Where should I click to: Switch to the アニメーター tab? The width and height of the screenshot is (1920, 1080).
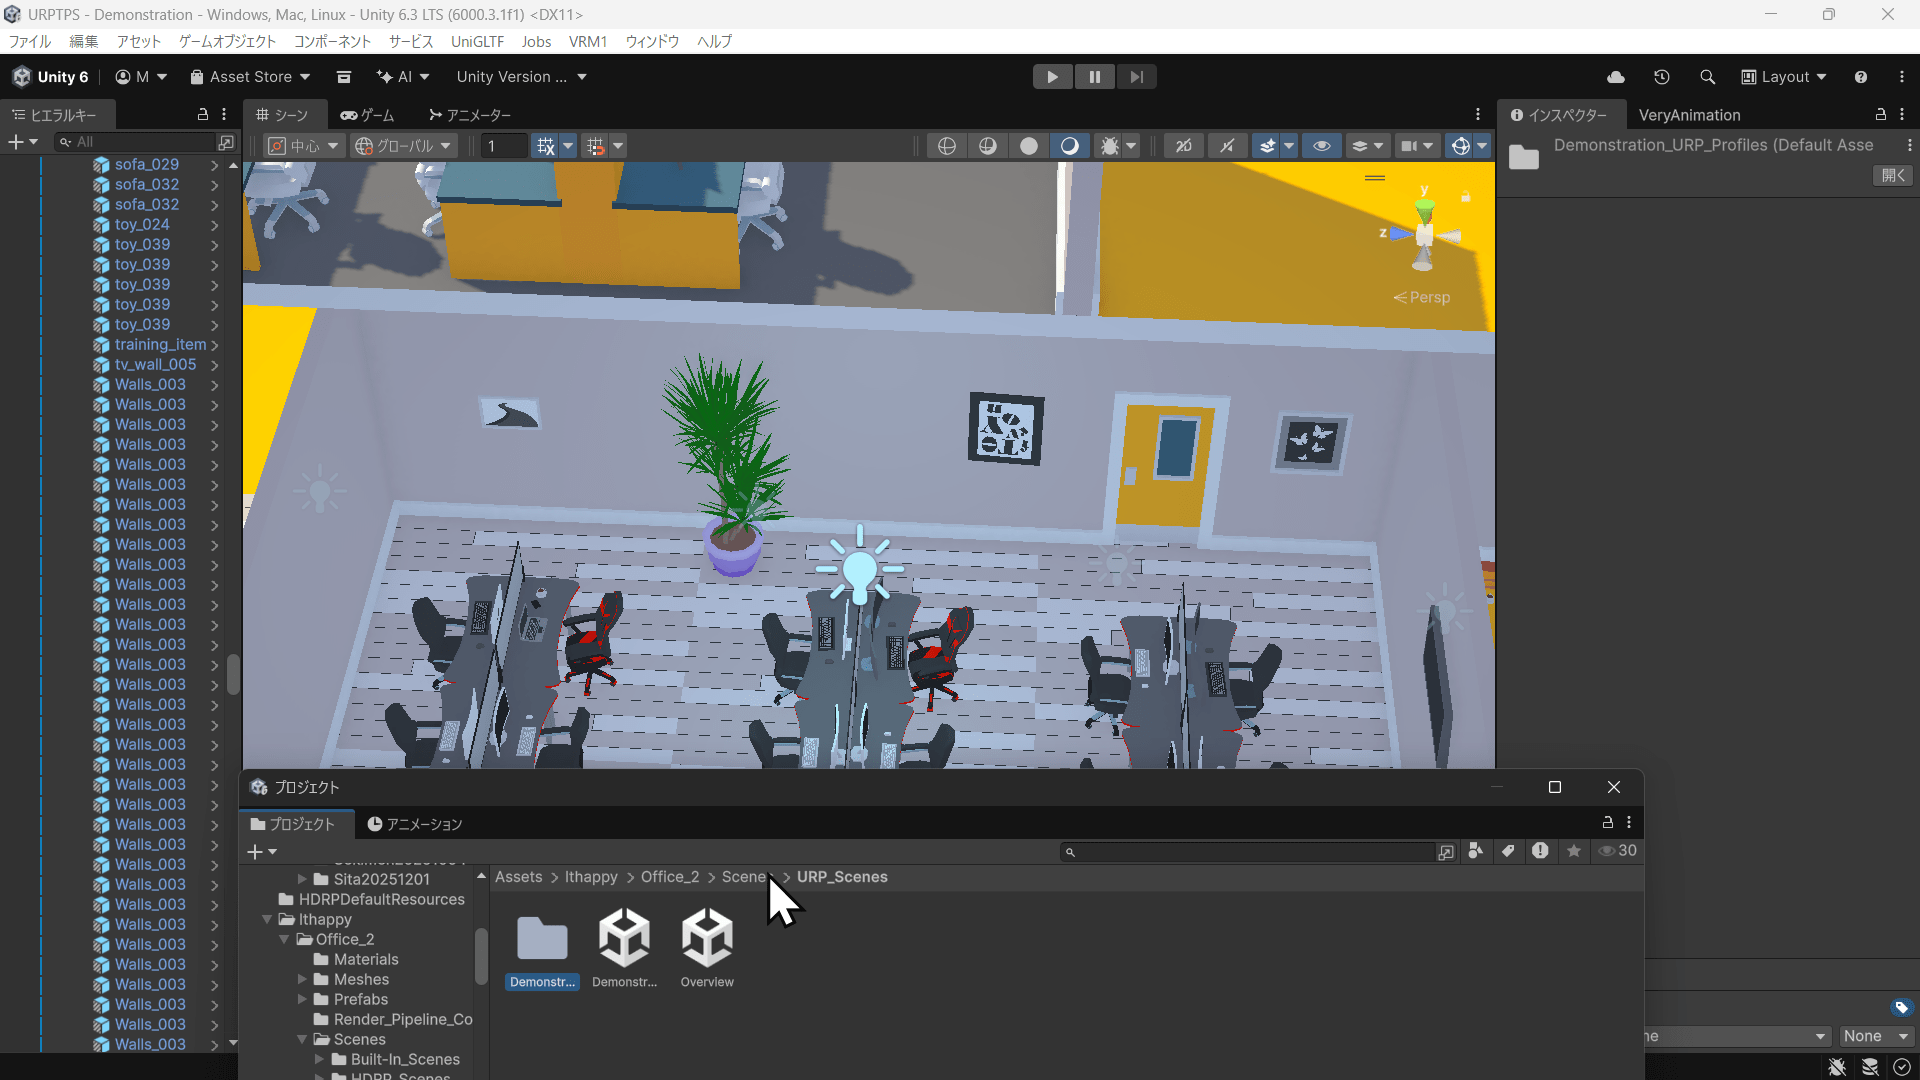pyautogui.click(x=469, y=115)
